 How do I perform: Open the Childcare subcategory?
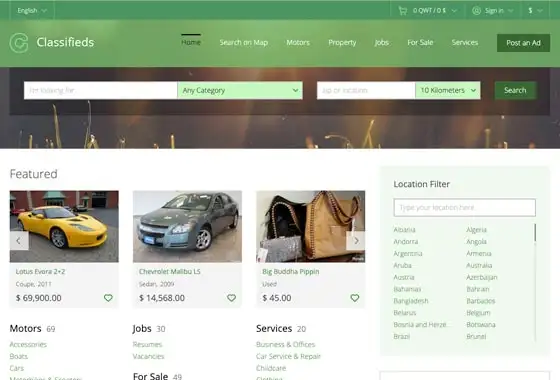pos(271,368)
